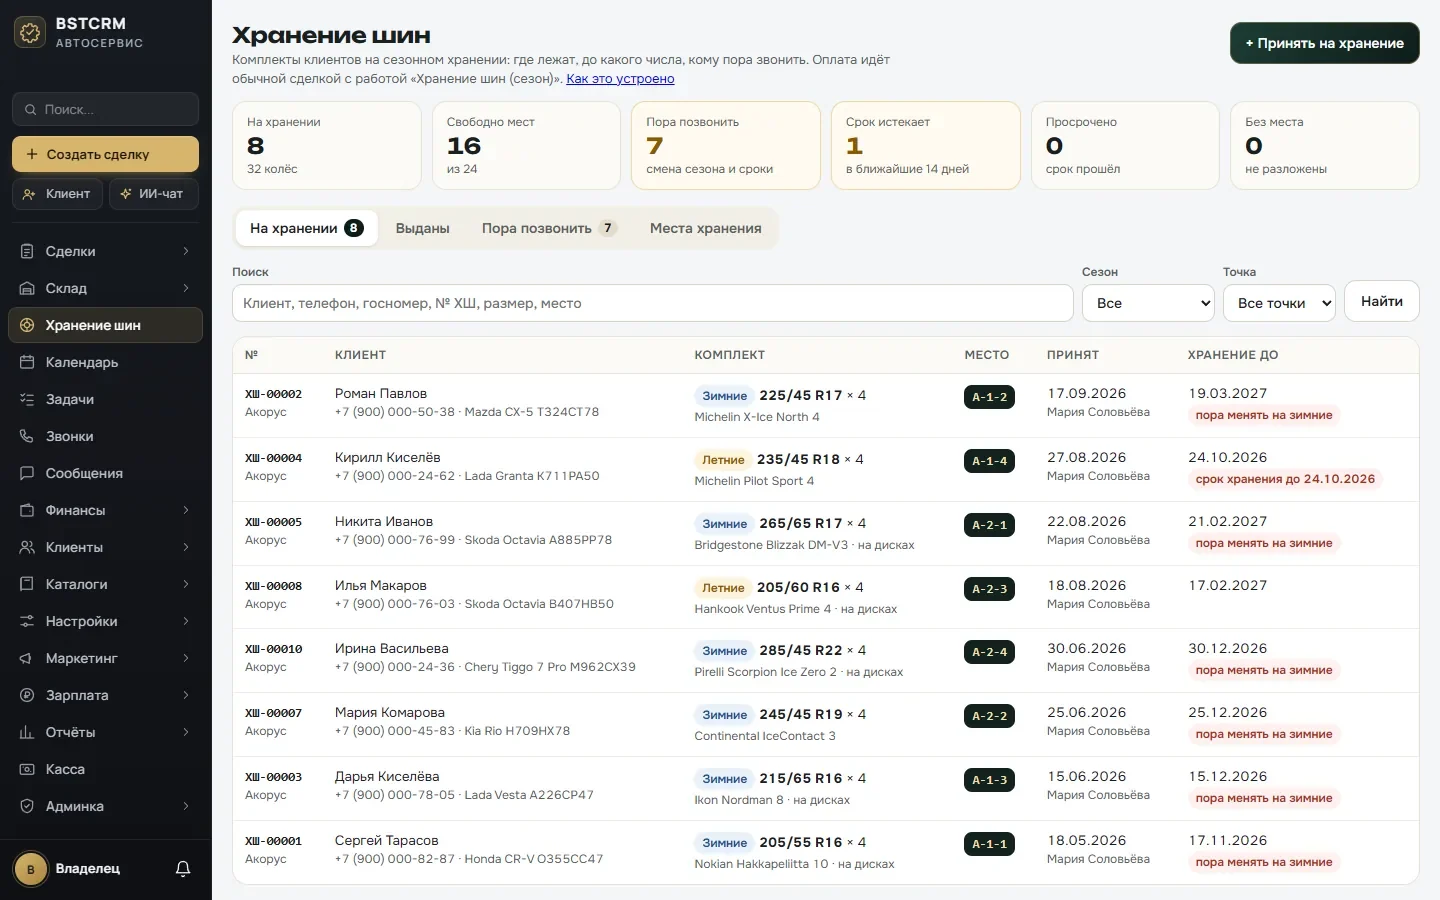Switch to the Выданы tab
Image resolution: width=1440 pixels, height=900 pixels.
[x=422, y=228]
